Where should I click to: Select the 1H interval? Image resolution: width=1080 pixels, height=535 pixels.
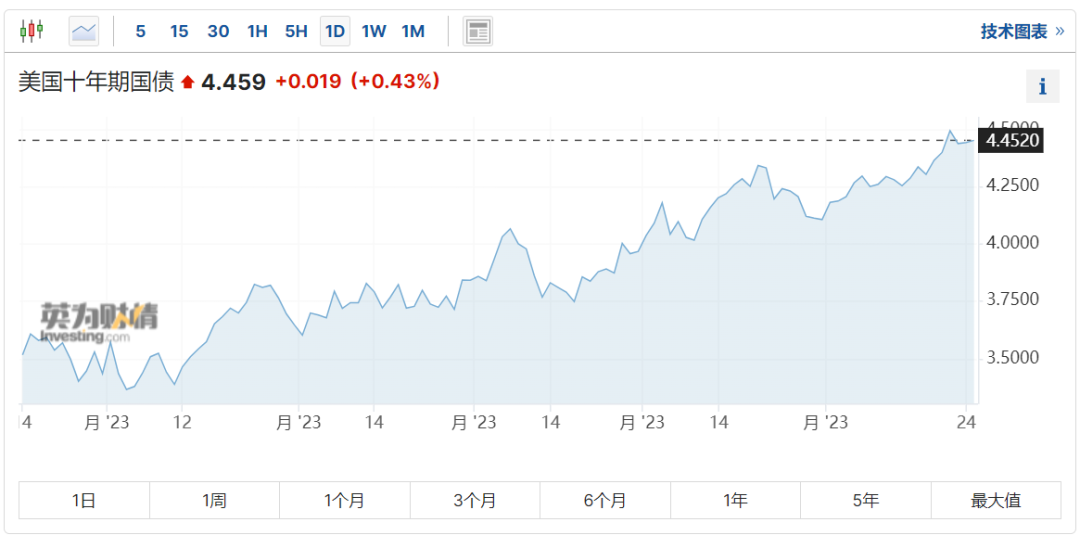257,31
